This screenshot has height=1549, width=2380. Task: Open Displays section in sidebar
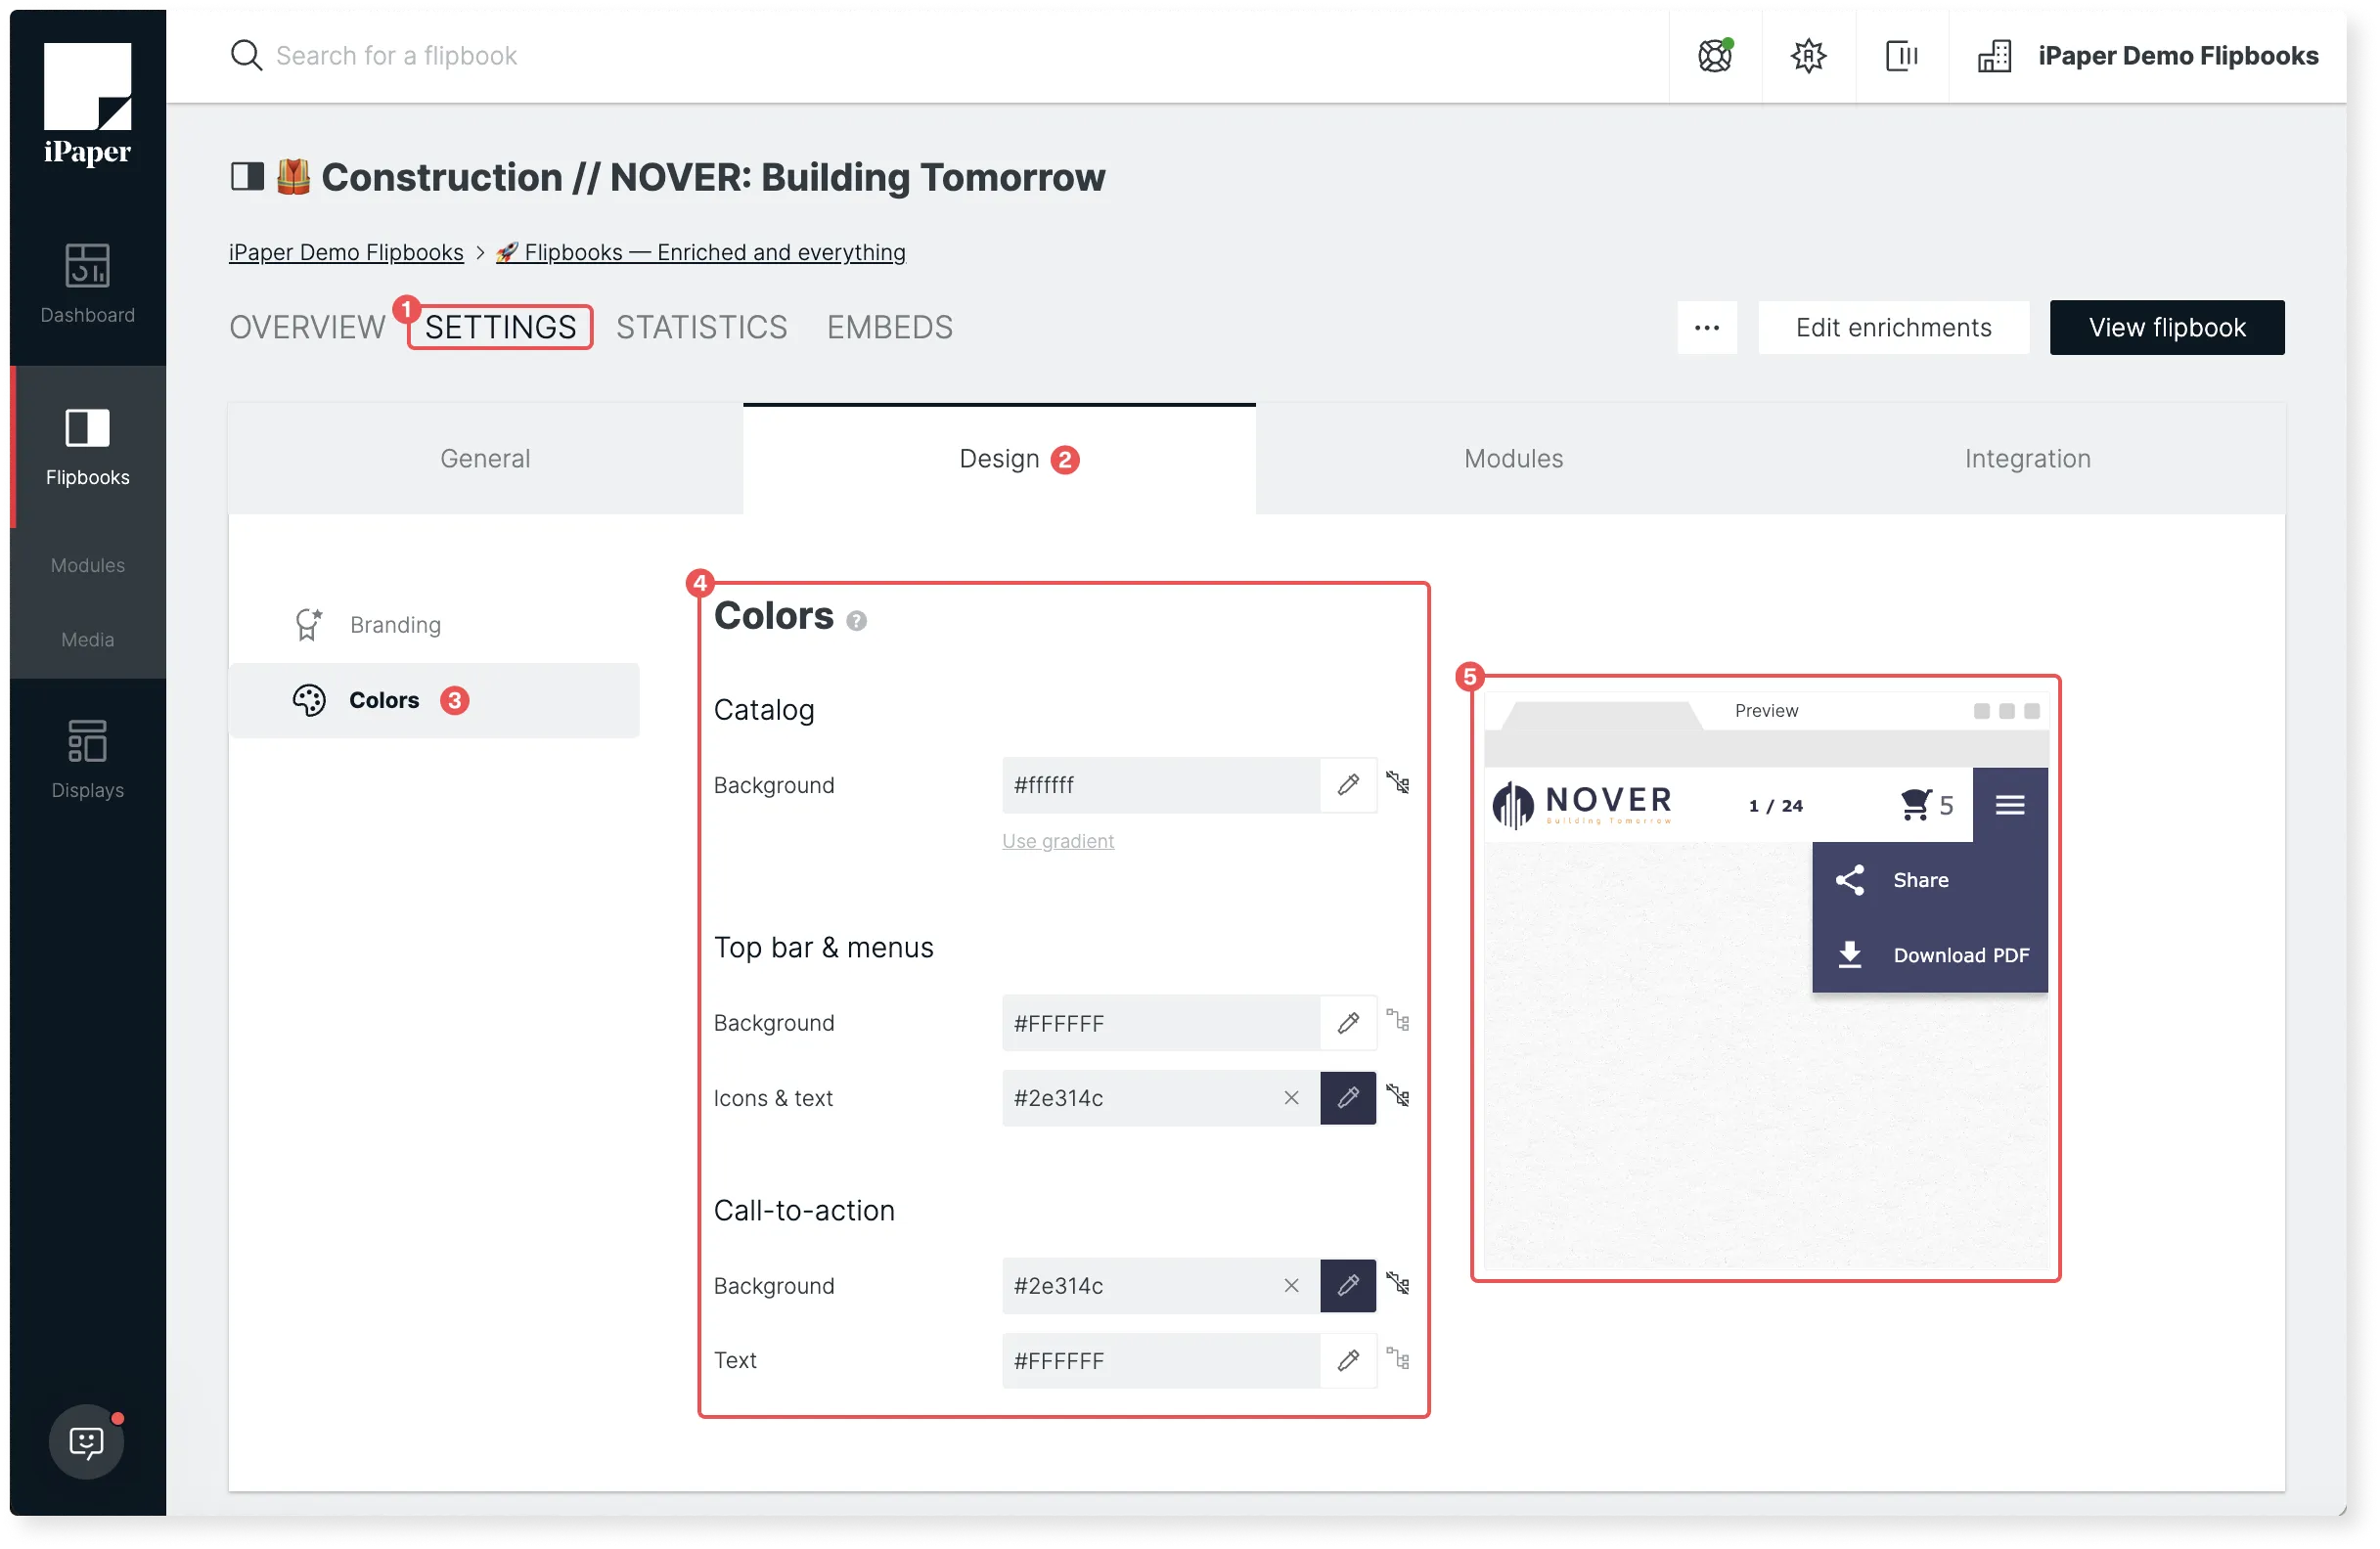coord(87,759)
